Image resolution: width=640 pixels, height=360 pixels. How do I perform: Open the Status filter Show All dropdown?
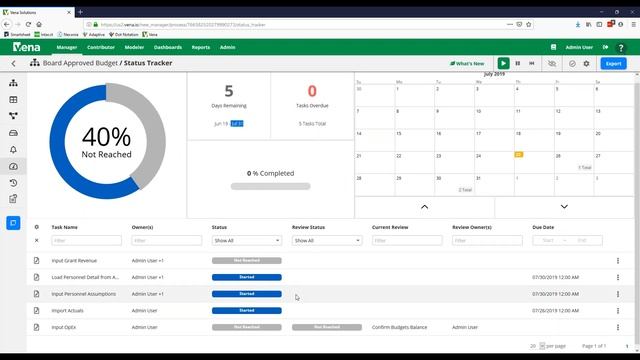tap(247, 240)
